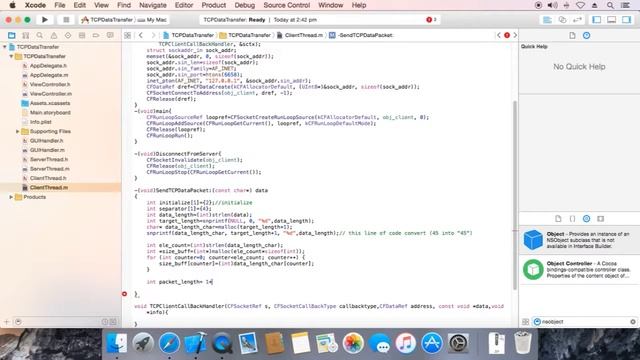Jump to previous issue arrow
640x360 pixels.
point(498,36)
